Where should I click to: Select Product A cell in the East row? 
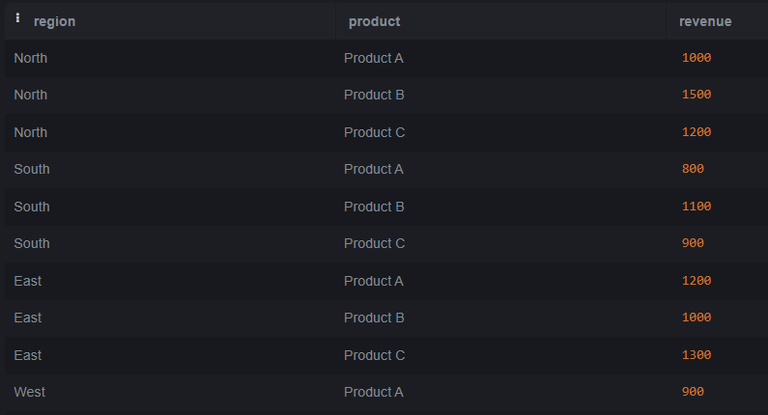pyautogui.click(x=374, y=281)
